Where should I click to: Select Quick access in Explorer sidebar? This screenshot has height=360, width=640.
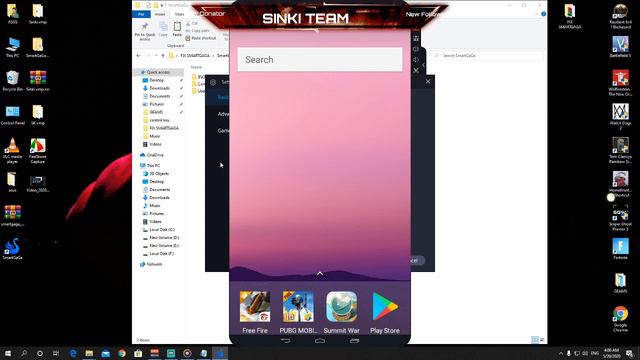(158, 72)
